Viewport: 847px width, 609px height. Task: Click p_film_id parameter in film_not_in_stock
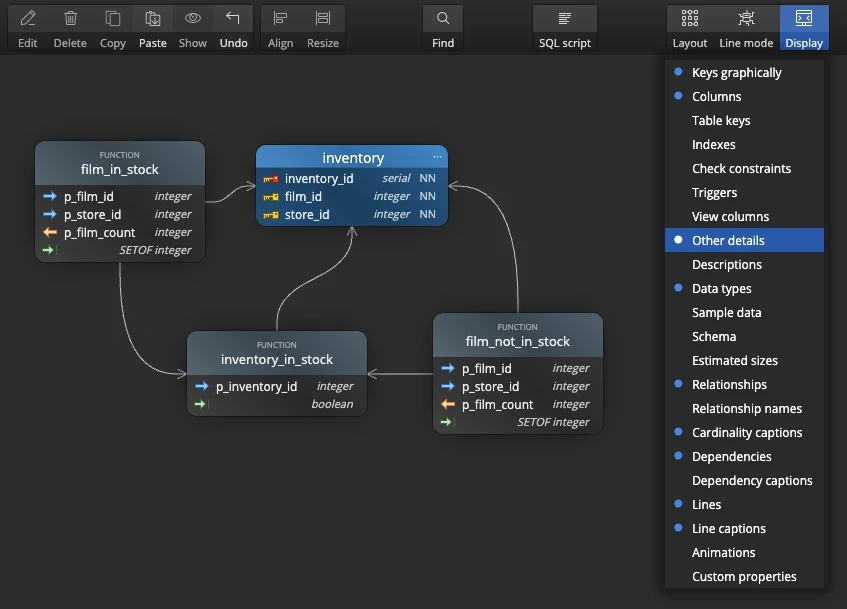pos(487,369)
